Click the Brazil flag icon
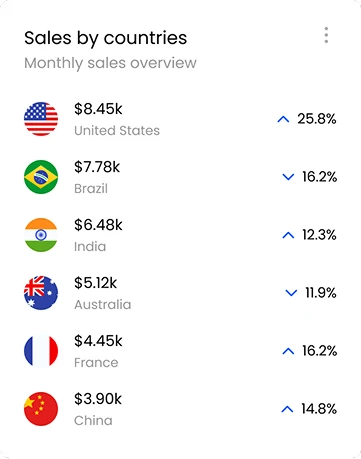361x459 pixels. pyautogui.click(x=41, y=177)
